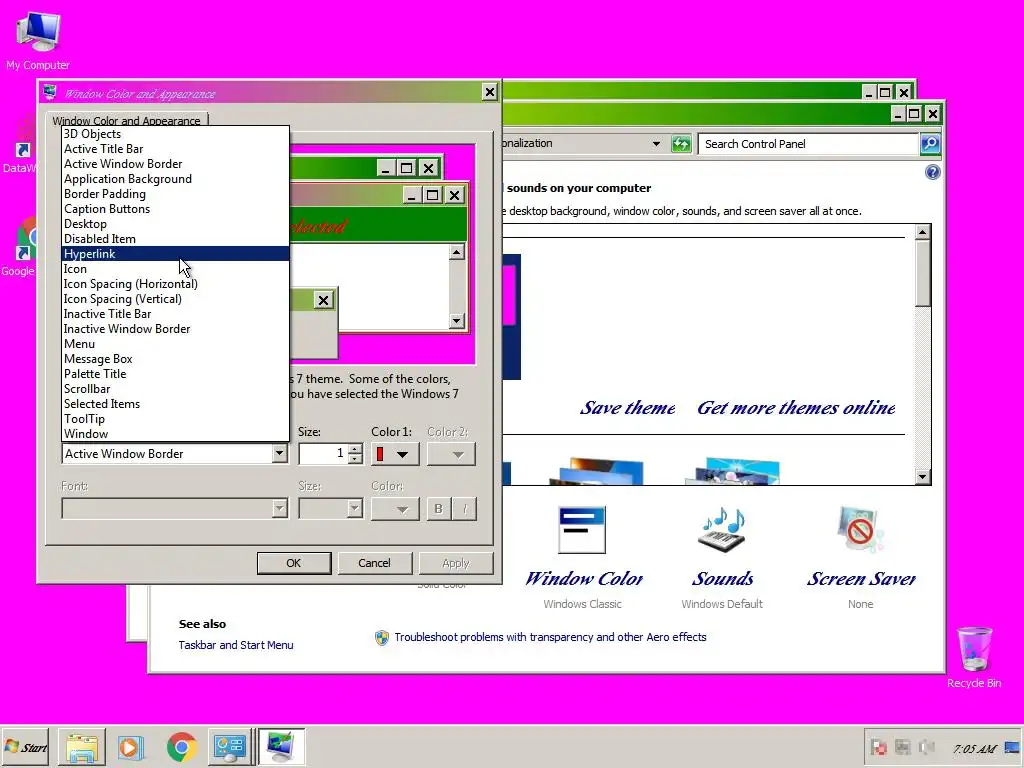
Task: Click the green refresh icon by address bar
Action: (x=681, y=144)
